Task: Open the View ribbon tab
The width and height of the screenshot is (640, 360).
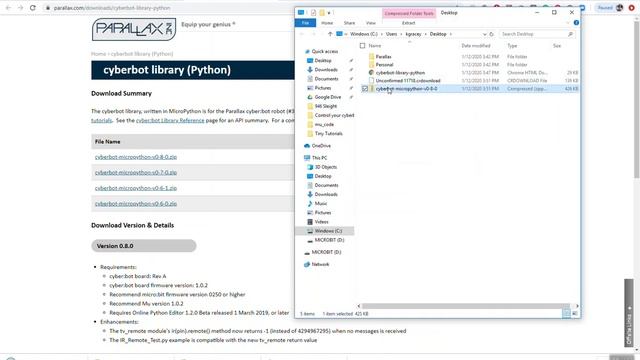Action: [371, 23]
